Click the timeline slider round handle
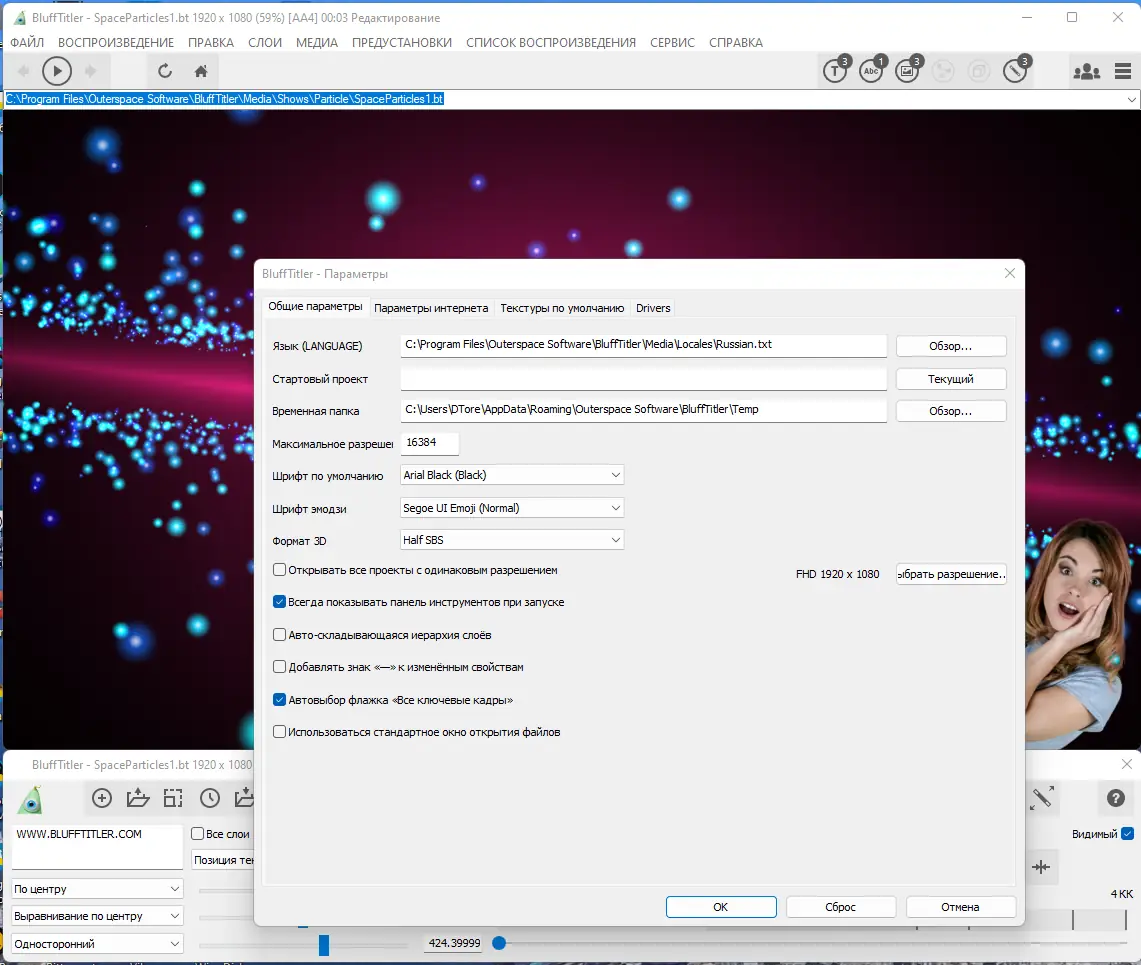 [x=498, y=943]
